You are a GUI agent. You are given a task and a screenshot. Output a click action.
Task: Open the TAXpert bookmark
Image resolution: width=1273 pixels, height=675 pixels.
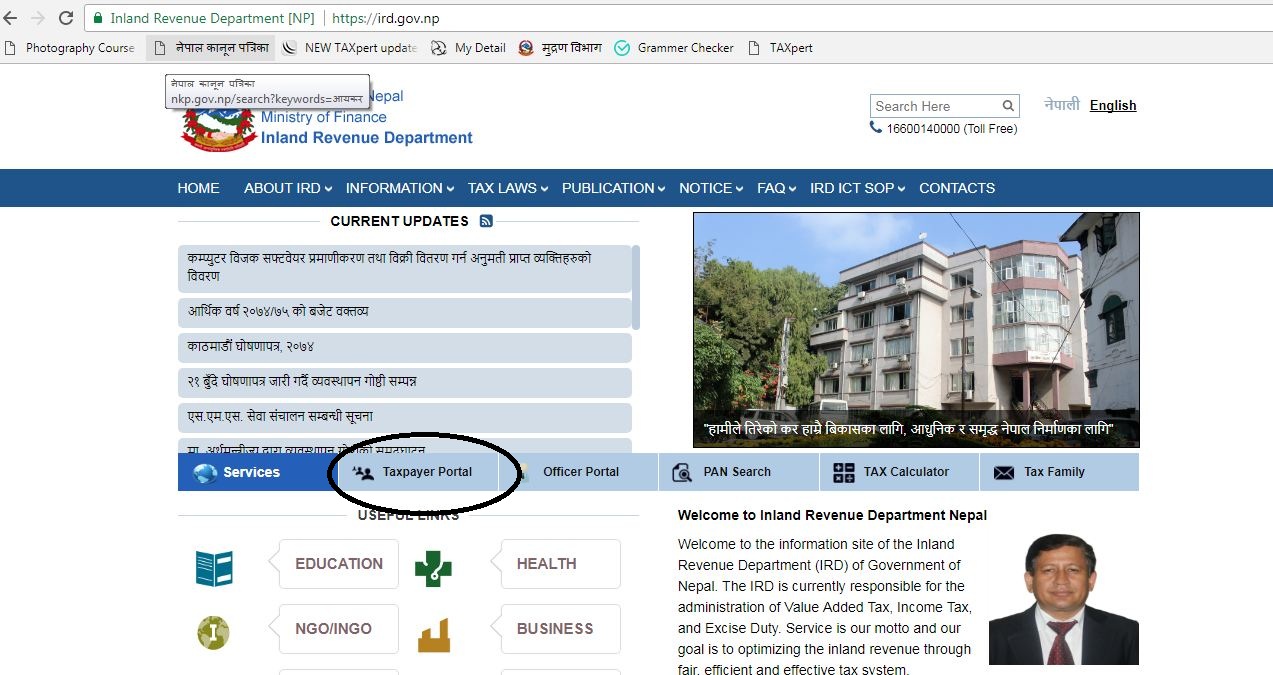point(781,48)
